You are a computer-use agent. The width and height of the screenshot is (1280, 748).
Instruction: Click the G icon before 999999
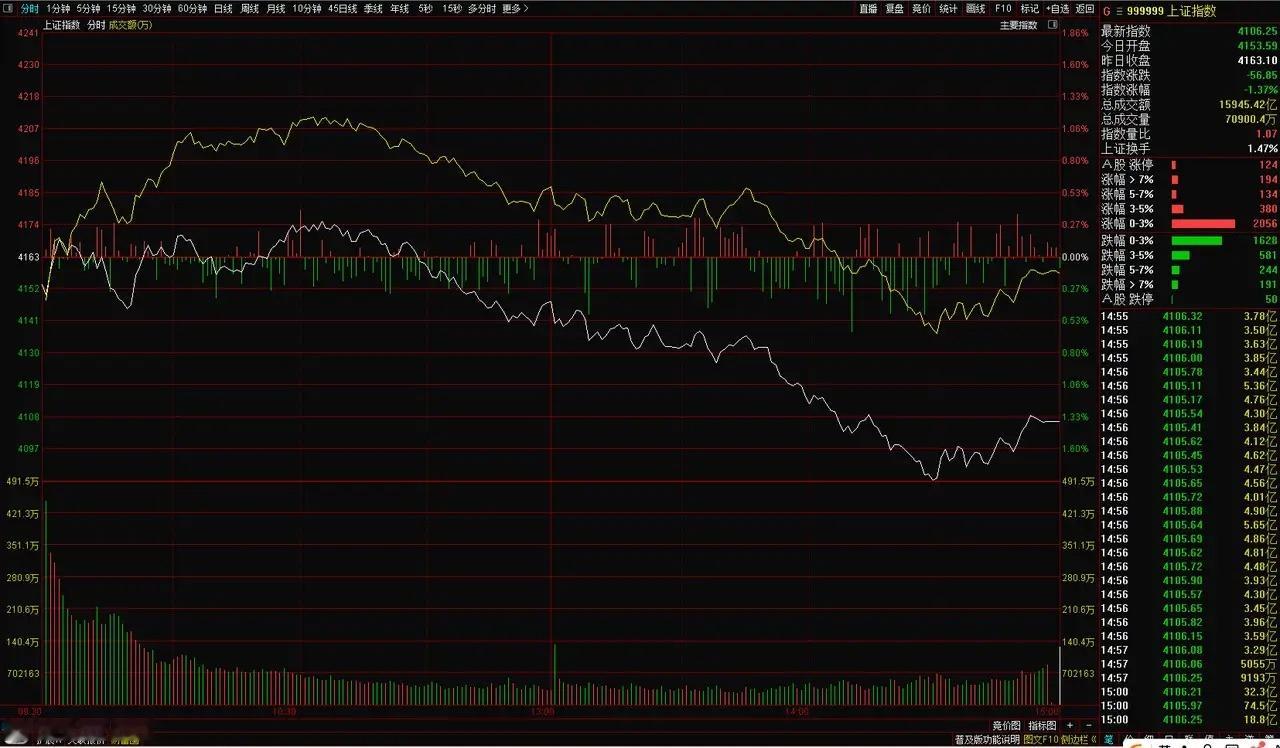tap(1106, 11)
